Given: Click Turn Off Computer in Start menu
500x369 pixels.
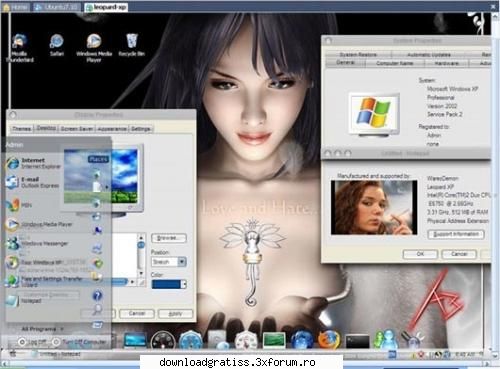Looking at the screenshot, I should [x=79, y=342].
